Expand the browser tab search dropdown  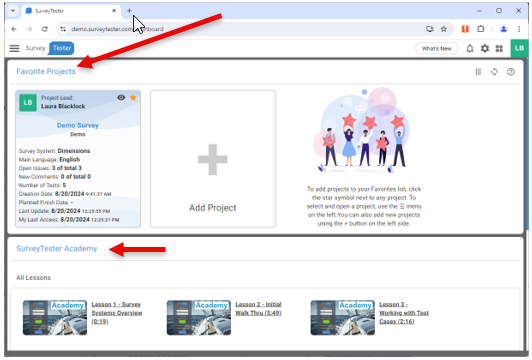point(13,11)
